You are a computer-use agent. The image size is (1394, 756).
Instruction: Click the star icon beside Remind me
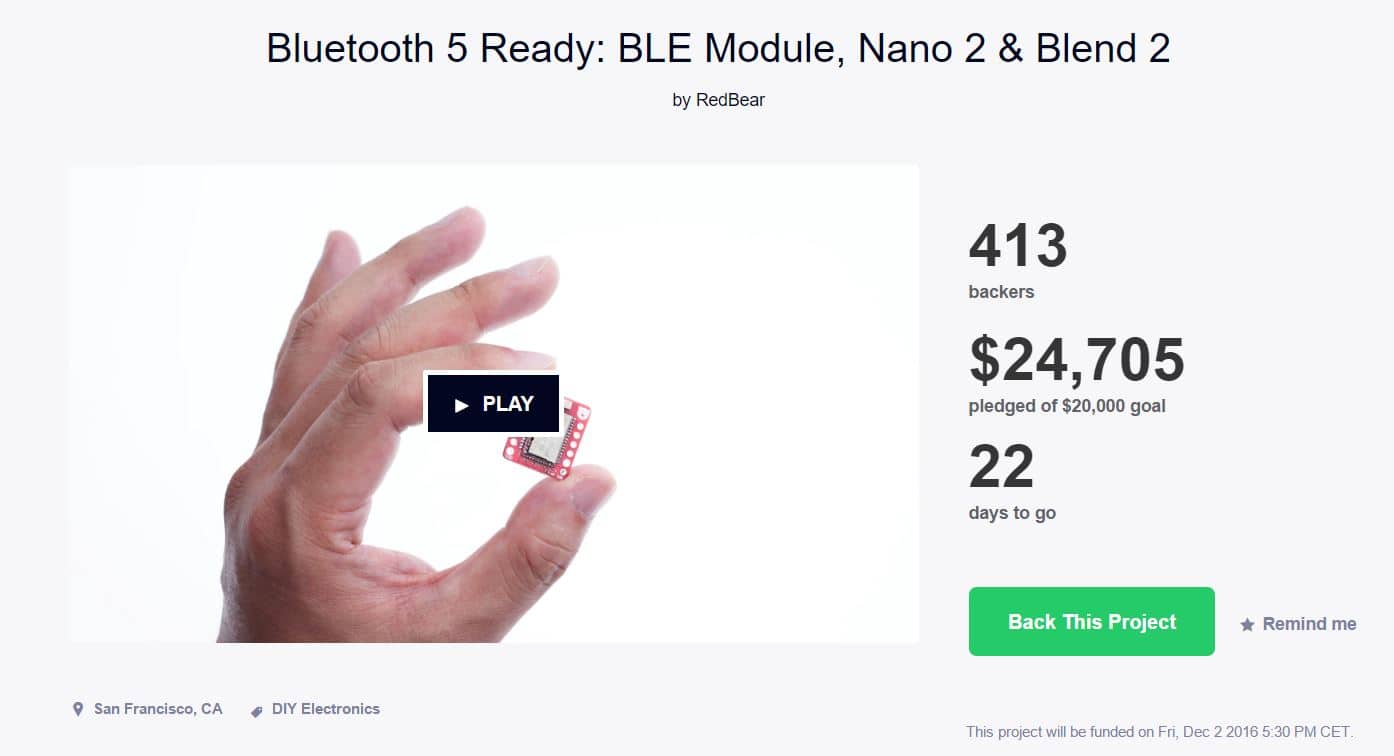[x=1247, y=625]
